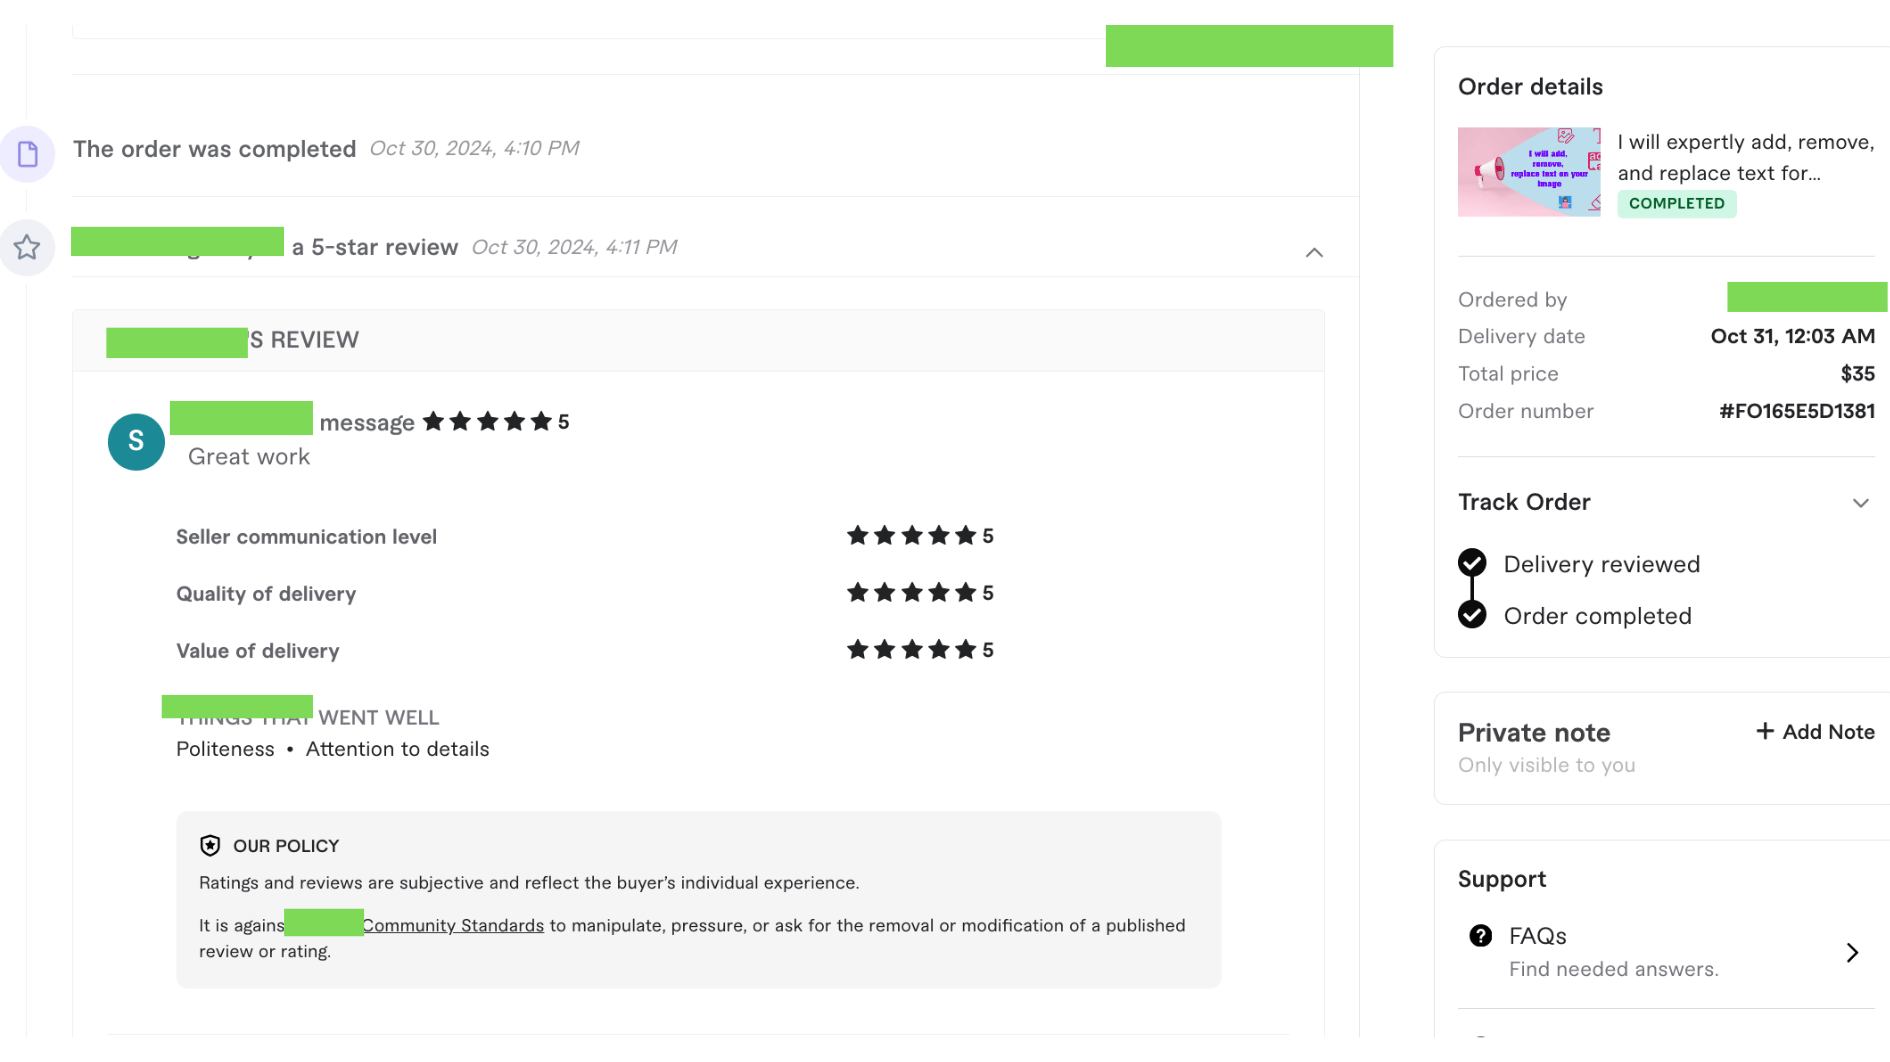Open the gig thumbnail image

pyautogui.click(x=1528, y=172)
